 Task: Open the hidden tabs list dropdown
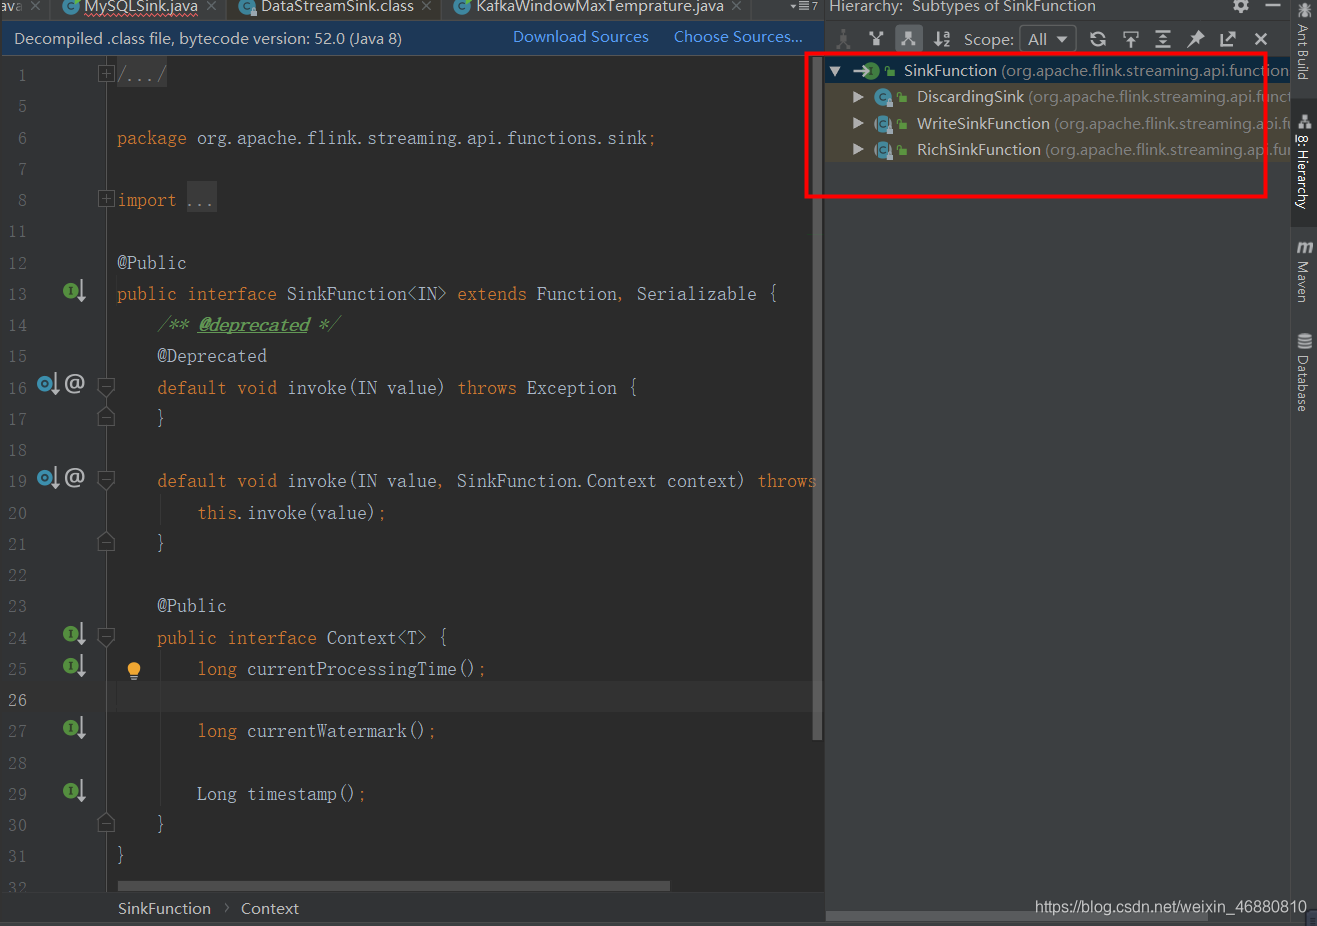pyautogui.click(x=804, y=7)
